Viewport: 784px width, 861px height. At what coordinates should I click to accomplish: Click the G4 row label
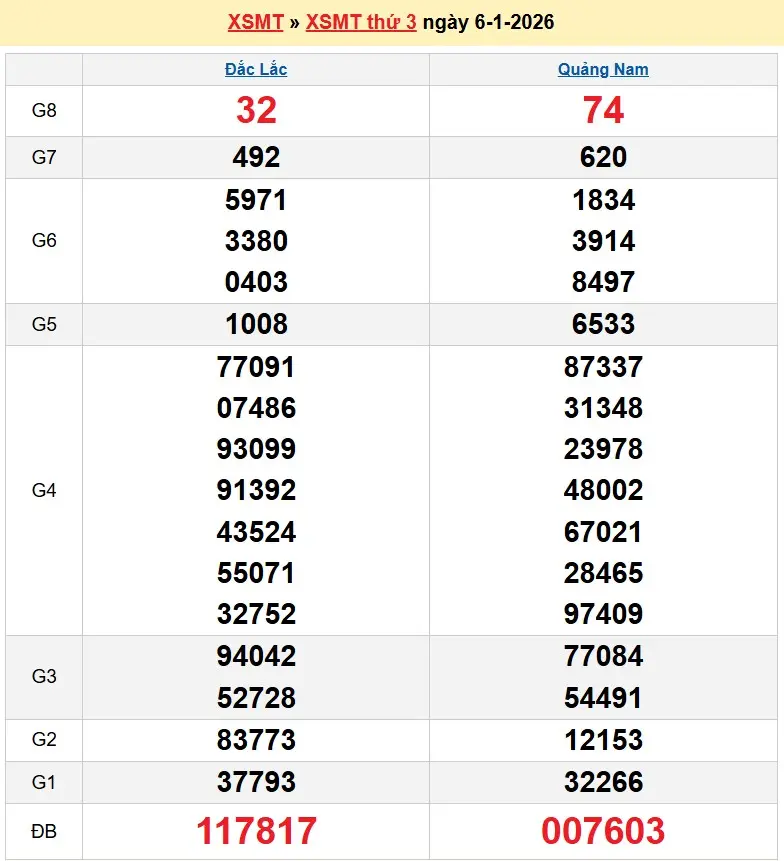click(x=44, y=490)
